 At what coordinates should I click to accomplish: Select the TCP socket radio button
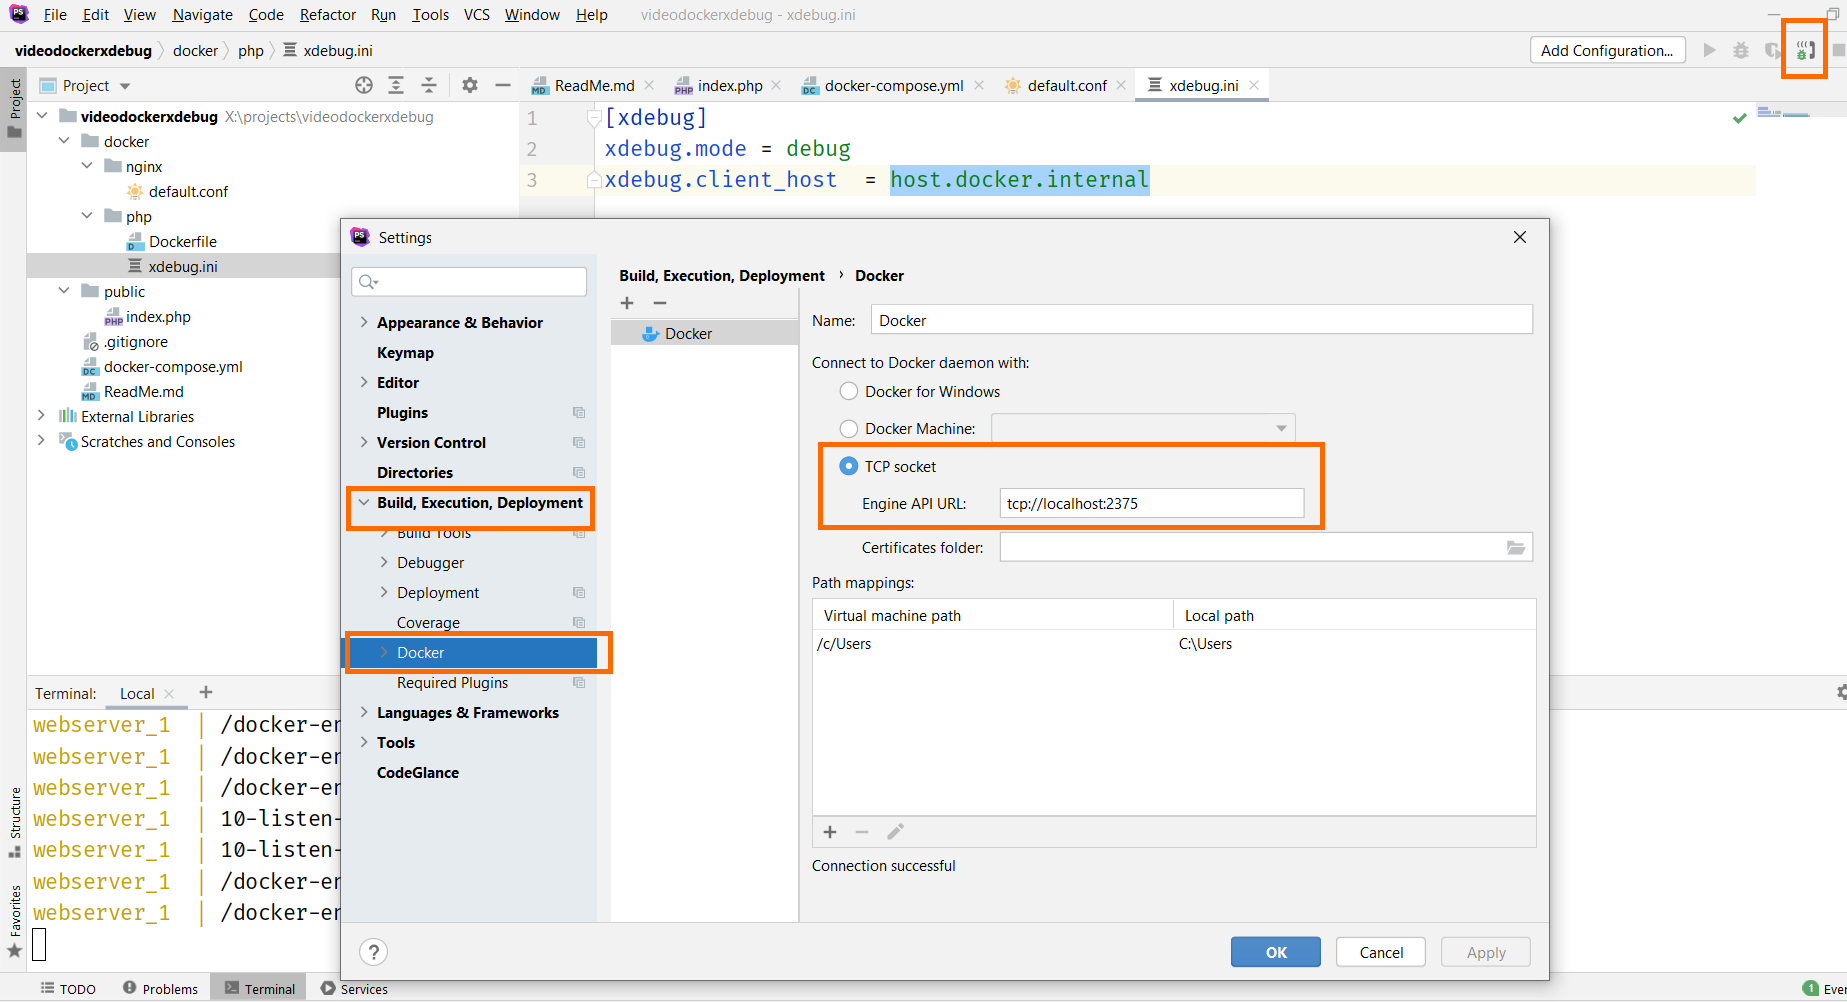coord(849,466)
